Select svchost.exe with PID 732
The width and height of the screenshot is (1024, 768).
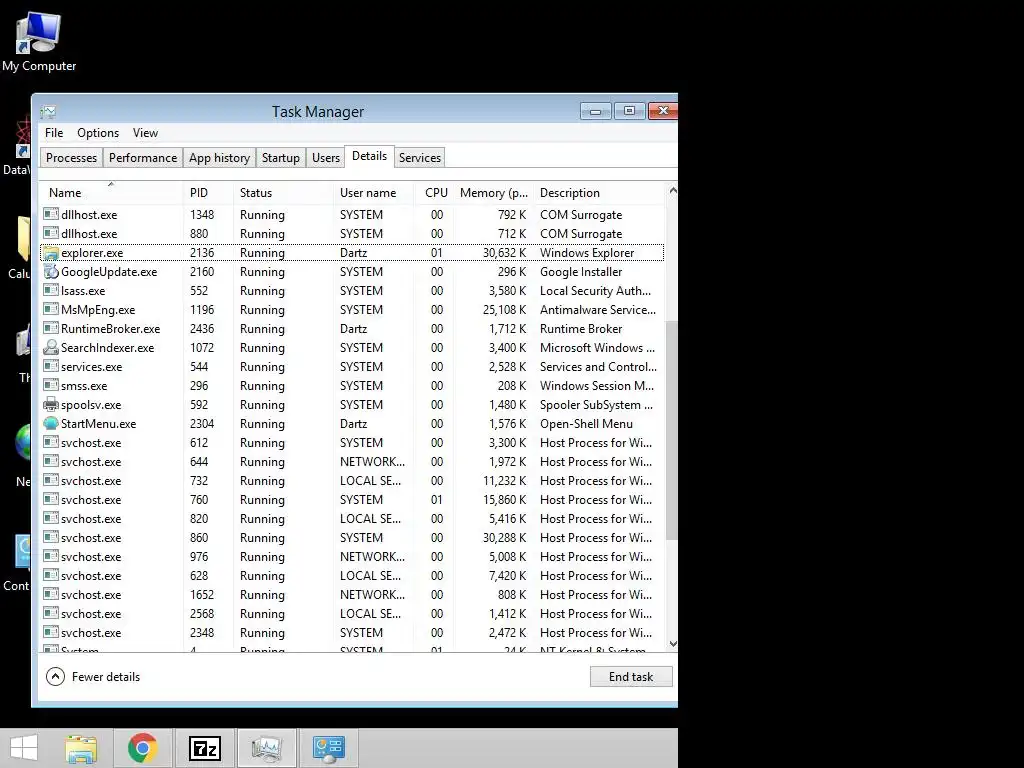[x=353, y=481]
